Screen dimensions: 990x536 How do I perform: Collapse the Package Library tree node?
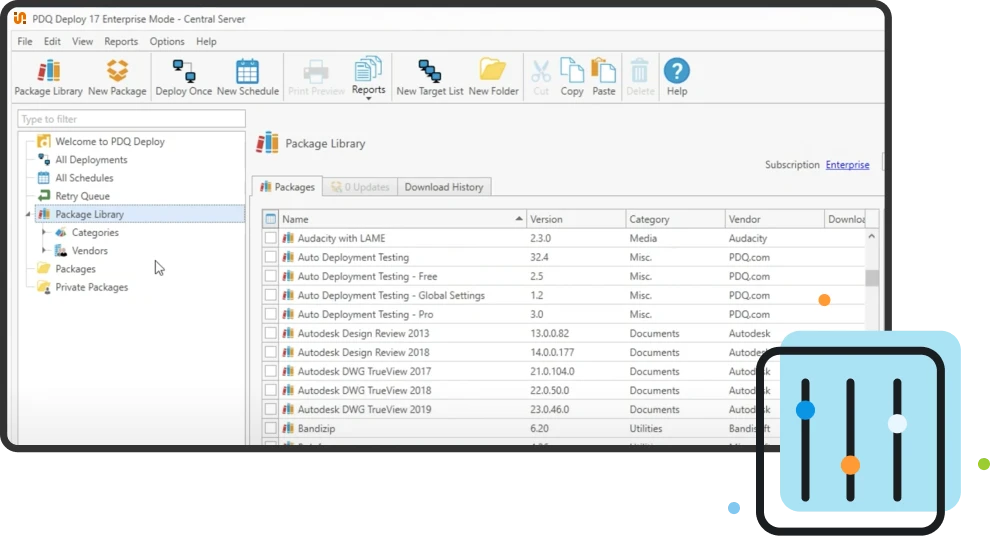click(28, 215)
